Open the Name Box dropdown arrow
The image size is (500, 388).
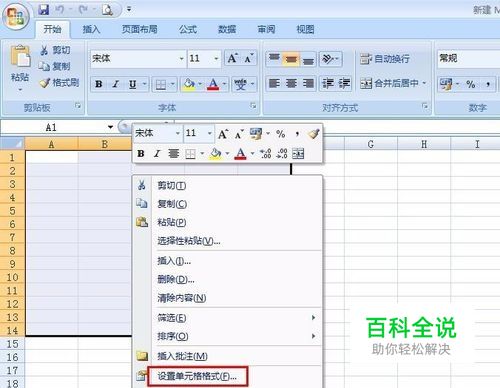click(x=110, y=127)
